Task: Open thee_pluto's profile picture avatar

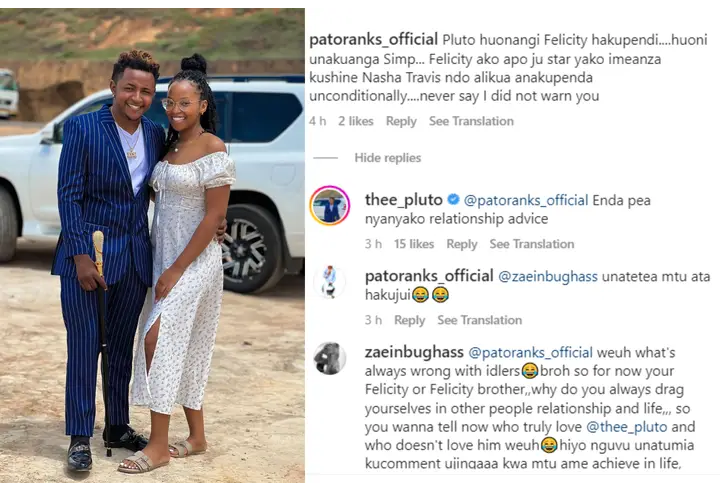Action: pyautogui.click(x=329, y=206)
